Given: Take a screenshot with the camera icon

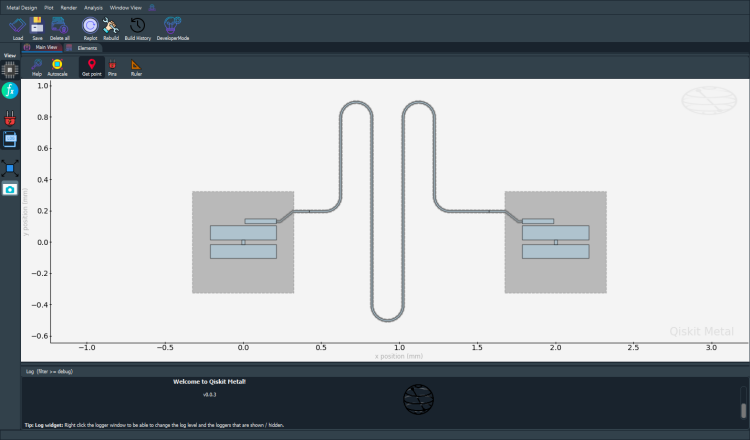Looking at the screenshot, I should pyautogui.click(x=10, y=189).
